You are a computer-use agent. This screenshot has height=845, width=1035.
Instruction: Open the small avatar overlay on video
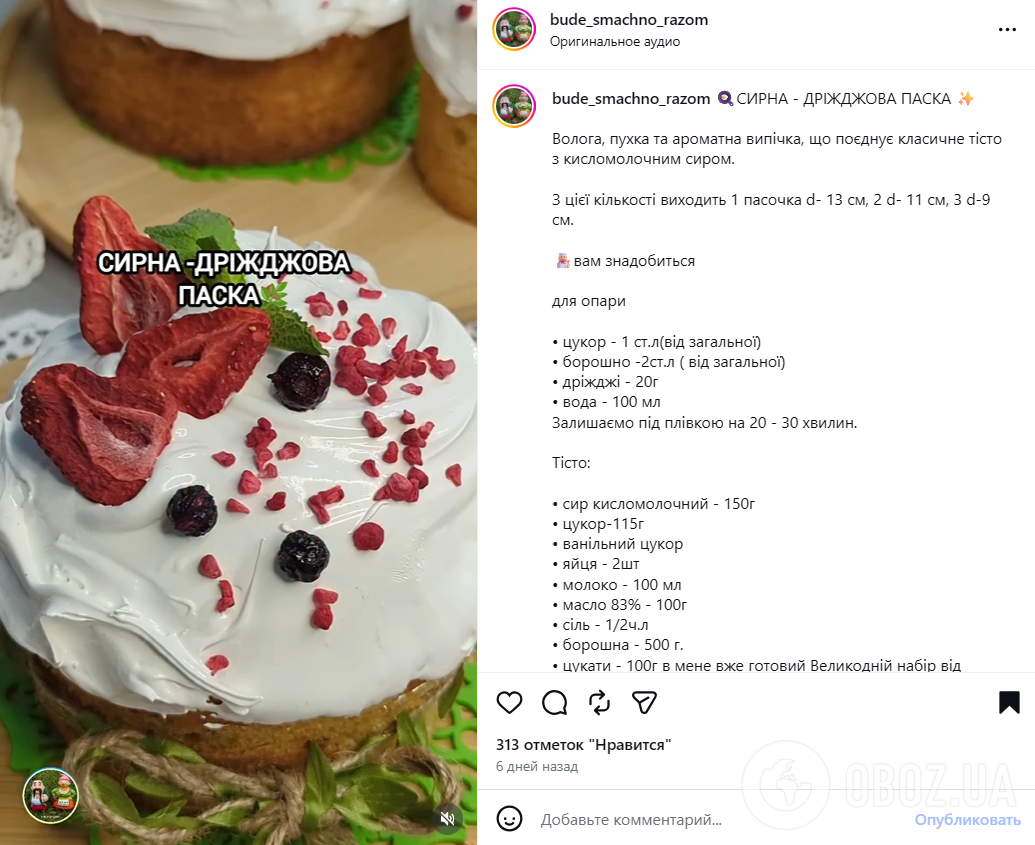click(51, 795)
